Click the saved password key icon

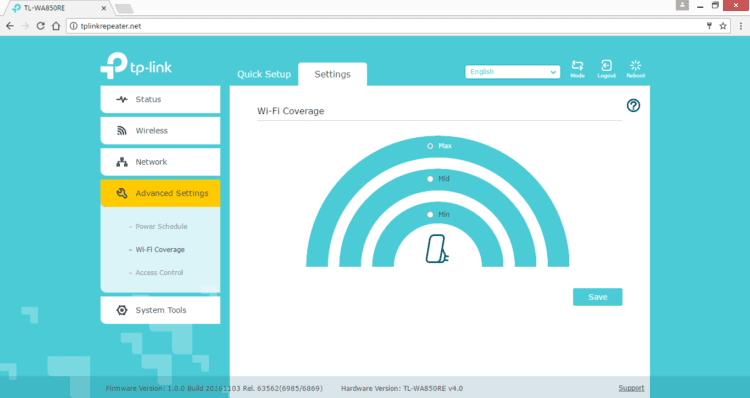[x=709, y=26]
